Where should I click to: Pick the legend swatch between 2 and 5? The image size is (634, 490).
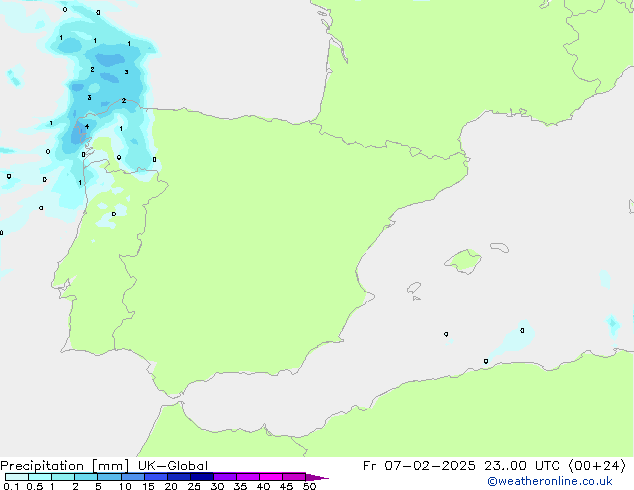[86, 477]
